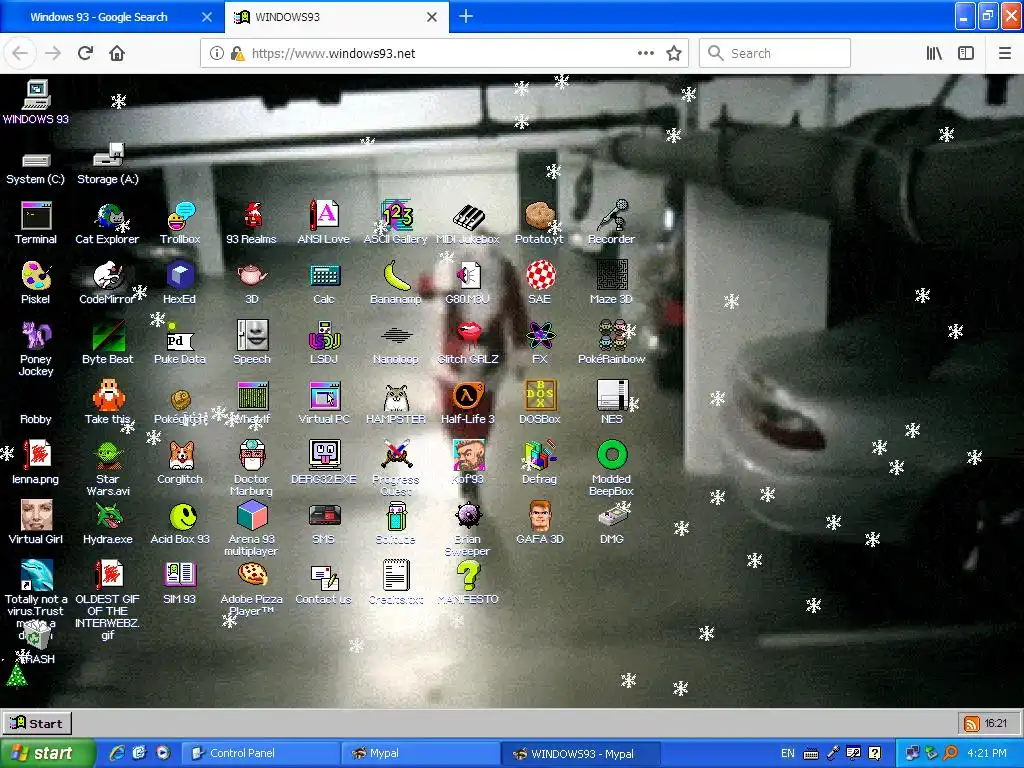Toggle the sidebar view icon

point(966,54)
